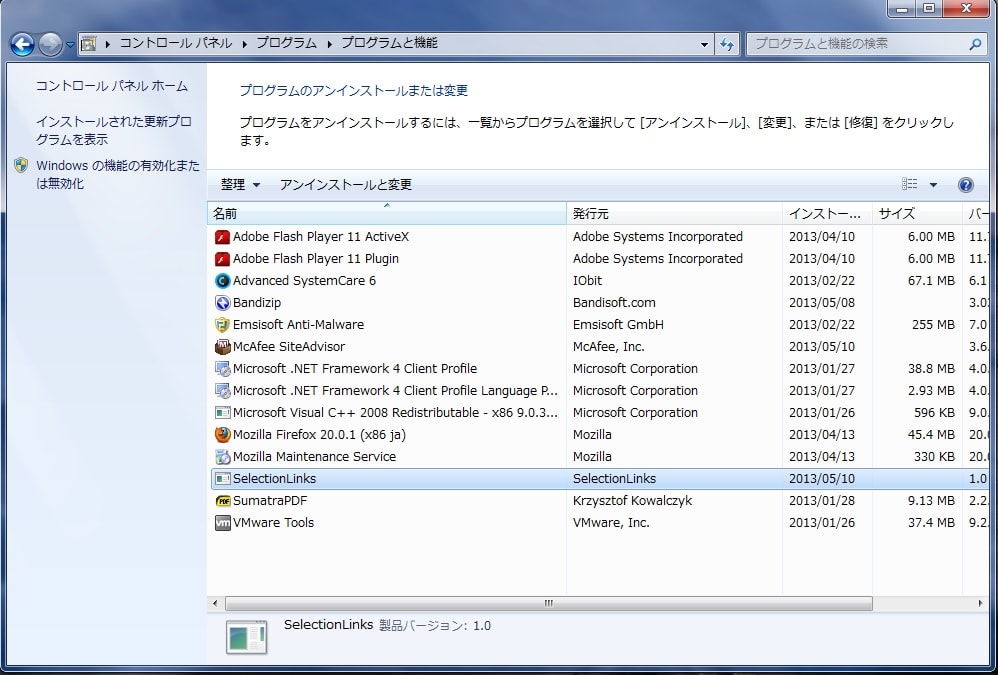Click the Mozilla Firefox 20.0.1 icon
The height and width of the screenshot is (675, 998).
click(222, 435)
